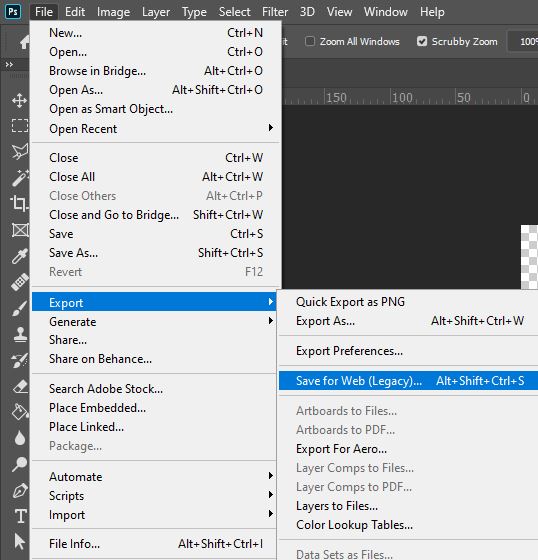Choose File Info... menu entry

[x=154, y=544]
